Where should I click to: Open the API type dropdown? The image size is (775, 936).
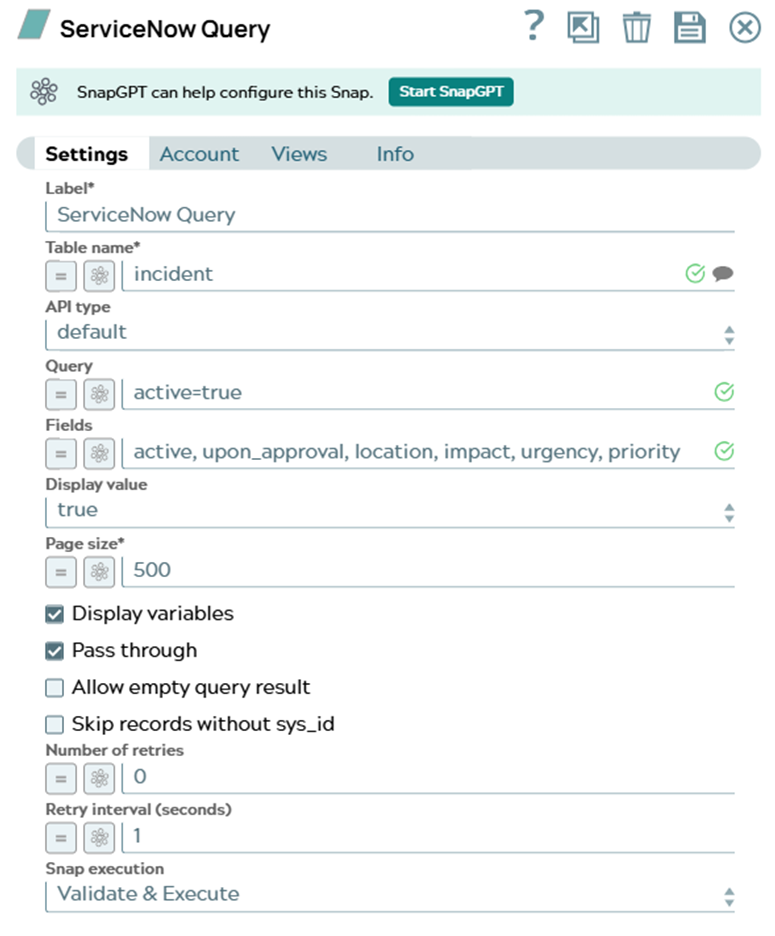click(390, 334)
